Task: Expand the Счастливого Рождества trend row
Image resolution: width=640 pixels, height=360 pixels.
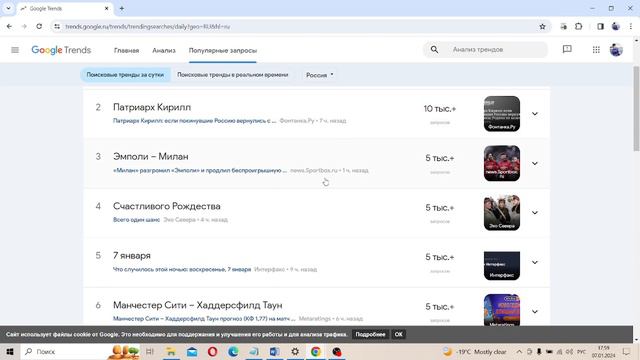Action: [x=535, y=213]
